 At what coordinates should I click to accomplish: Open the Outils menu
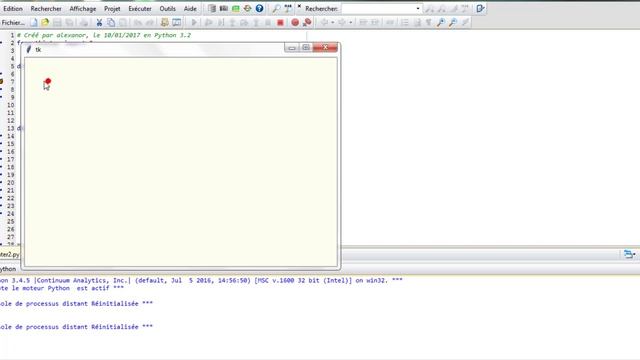point(167,9)
